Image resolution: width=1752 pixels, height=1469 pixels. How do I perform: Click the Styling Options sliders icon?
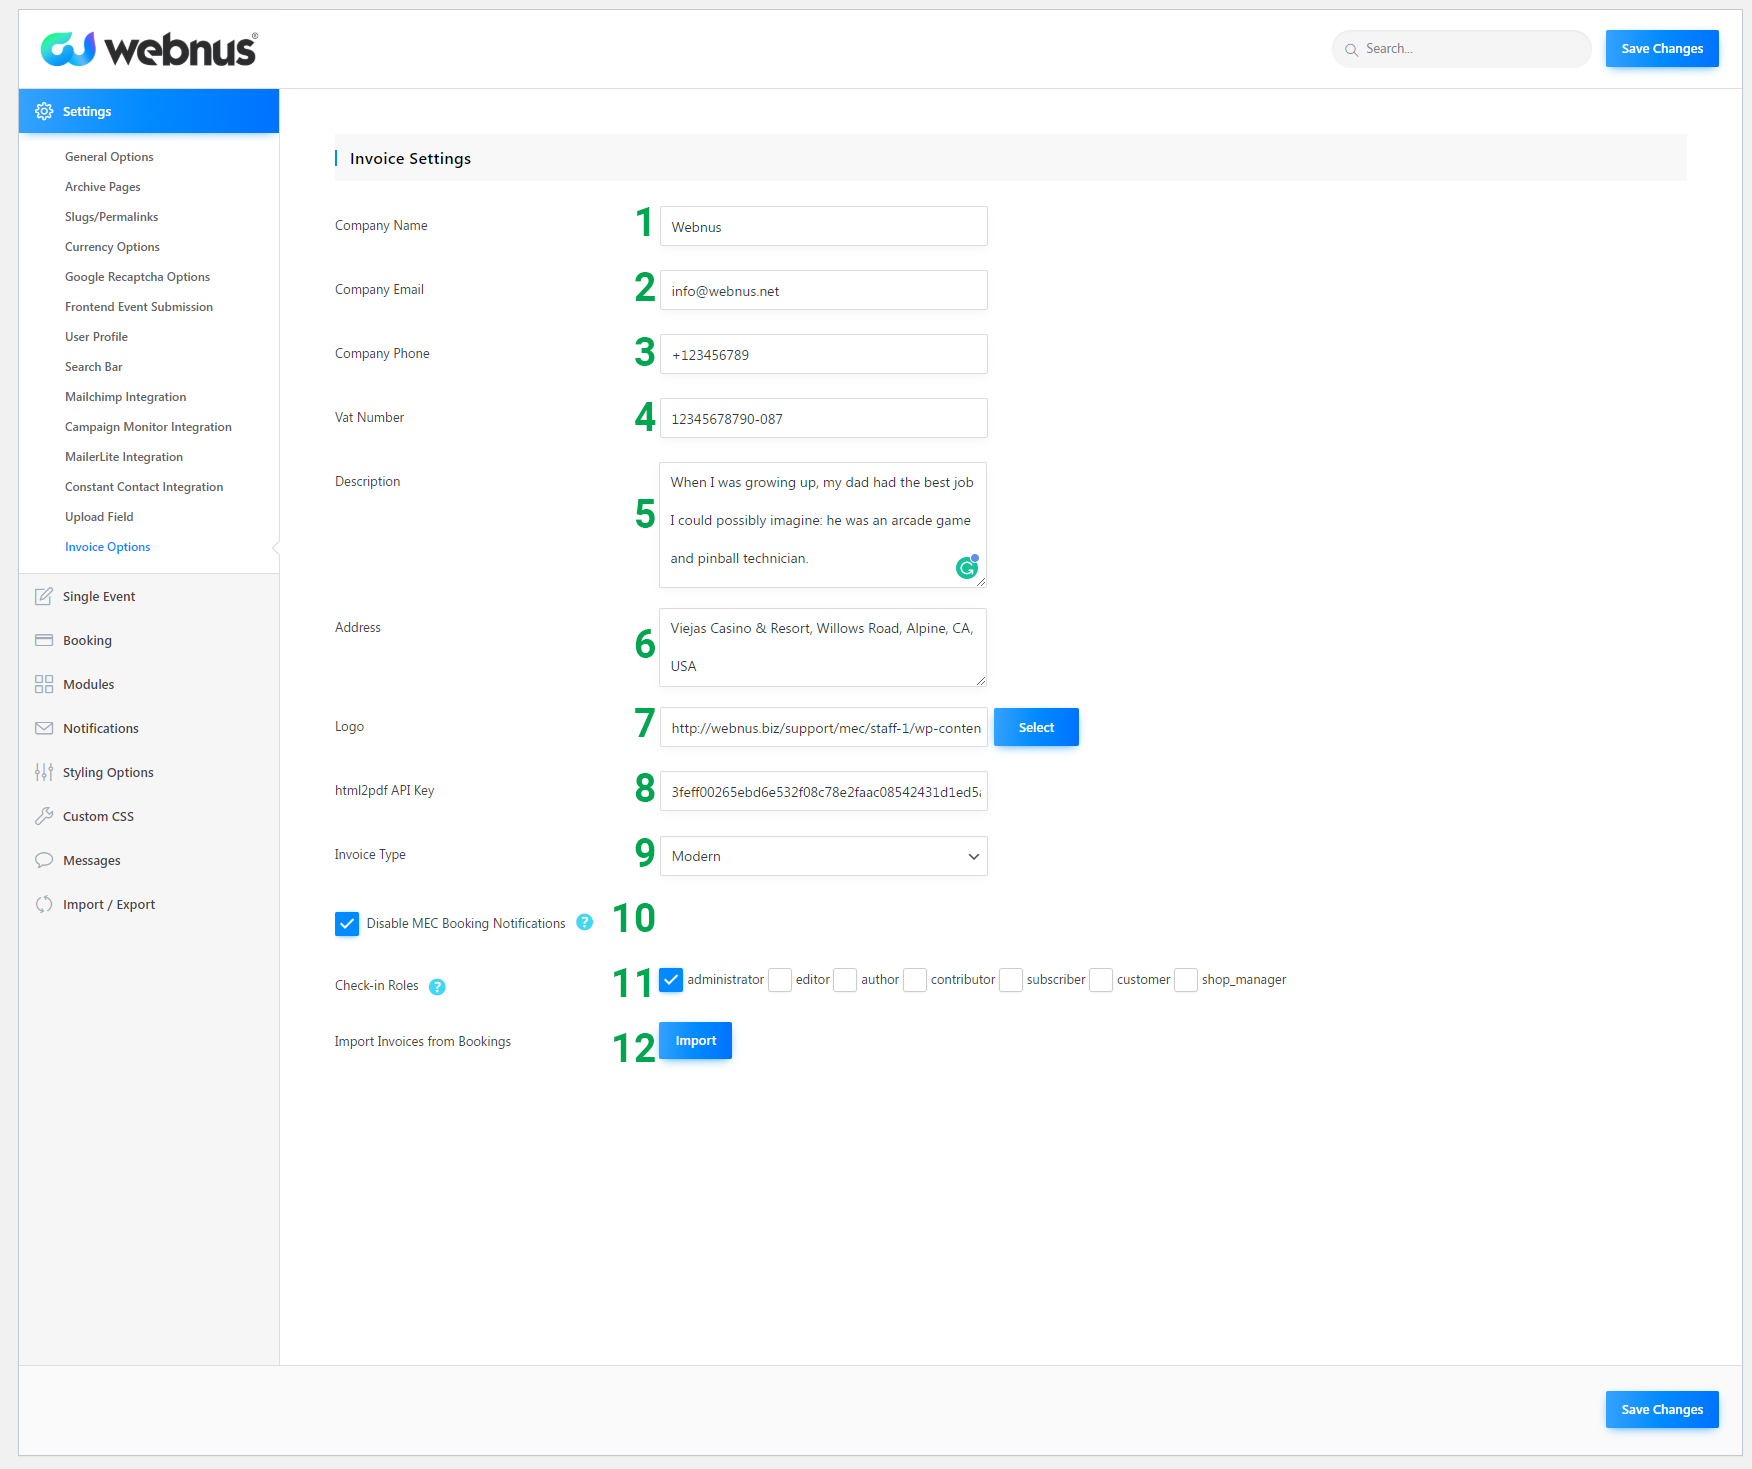(x=44, y=773)
